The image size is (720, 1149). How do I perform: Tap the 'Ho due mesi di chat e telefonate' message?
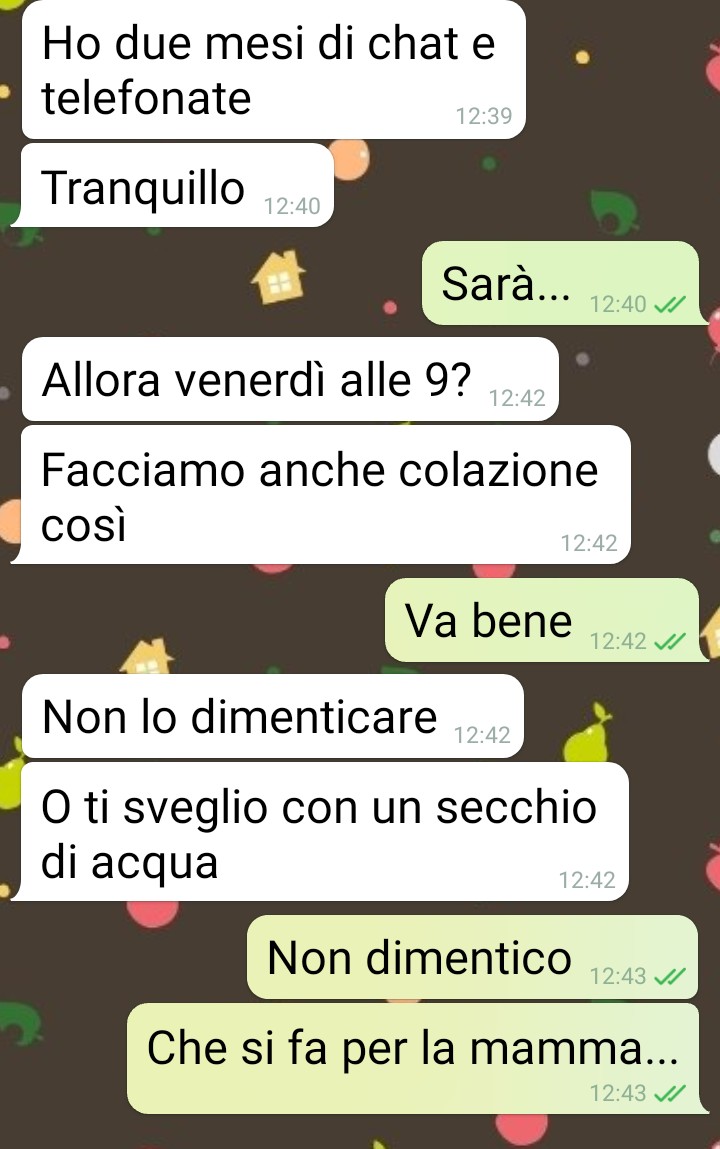tap(274, 70)
